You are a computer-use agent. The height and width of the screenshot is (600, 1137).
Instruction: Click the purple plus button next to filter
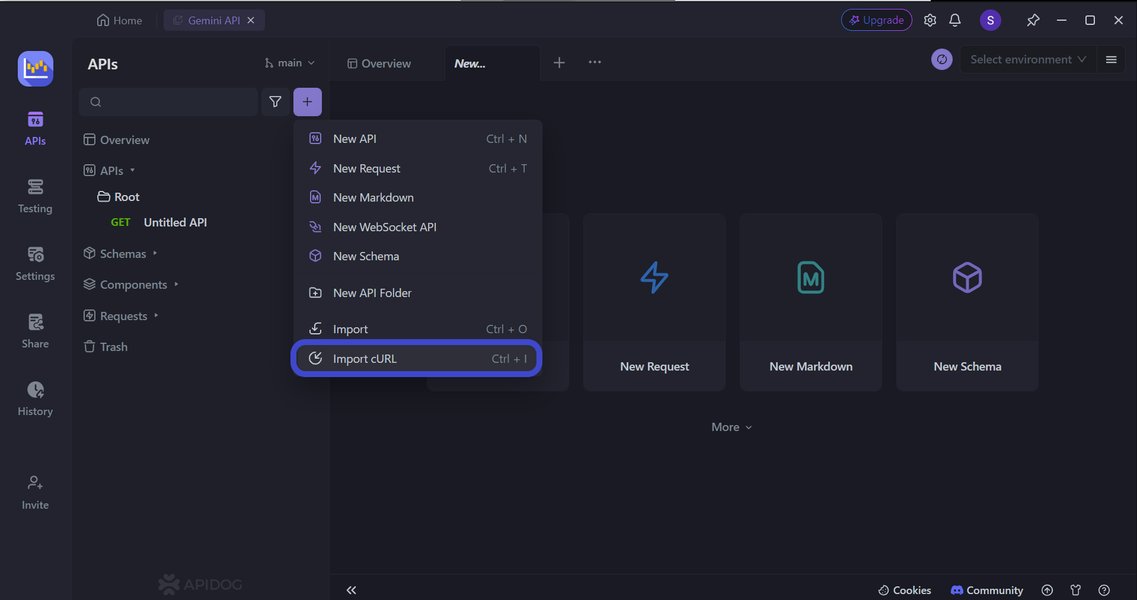307,102
